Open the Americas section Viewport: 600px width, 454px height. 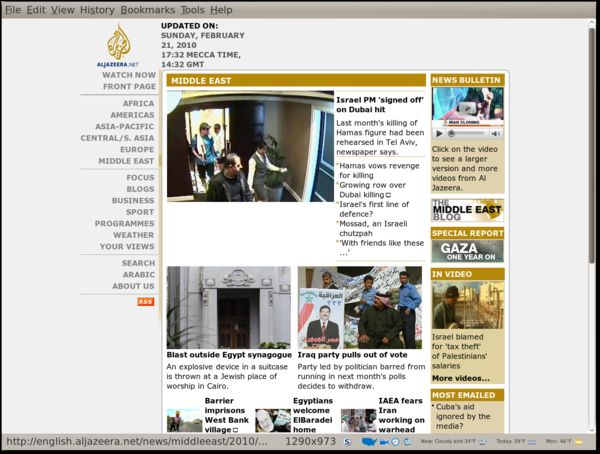(132, 115)
